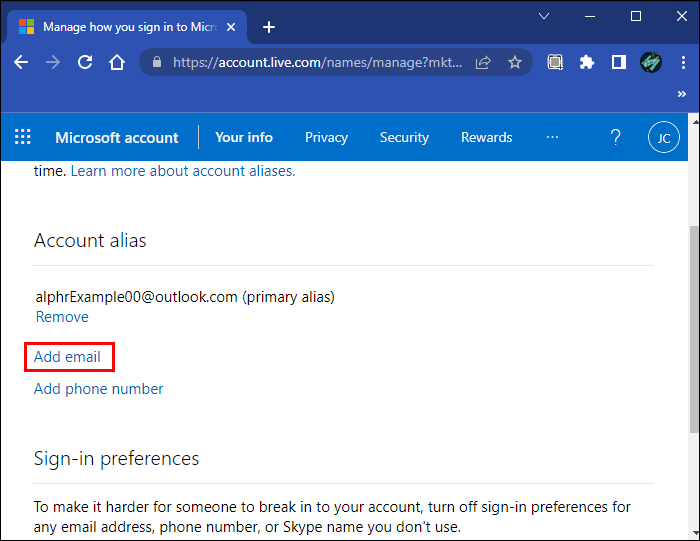700x541 pixels.
Task: Open the Security menu item
Action: pos(404,138)
